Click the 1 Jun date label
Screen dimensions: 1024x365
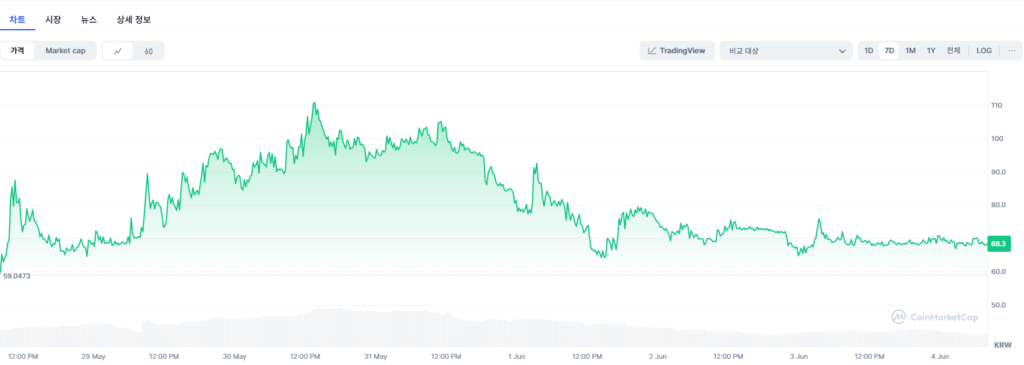[x=516, y=357]
